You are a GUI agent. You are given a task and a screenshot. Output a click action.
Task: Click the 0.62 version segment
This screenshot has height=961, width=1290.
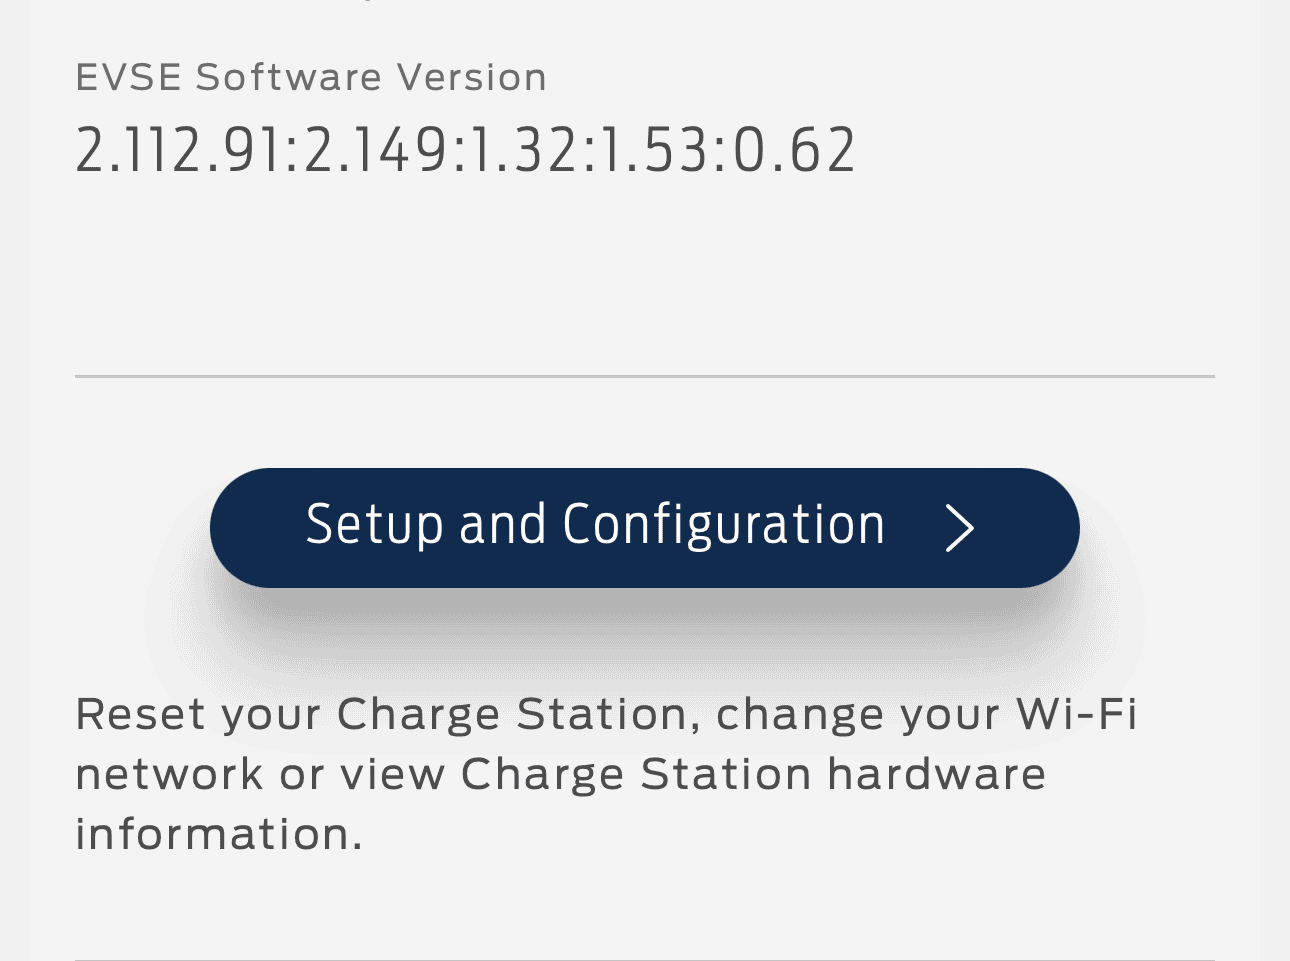(x=794, y=152)
